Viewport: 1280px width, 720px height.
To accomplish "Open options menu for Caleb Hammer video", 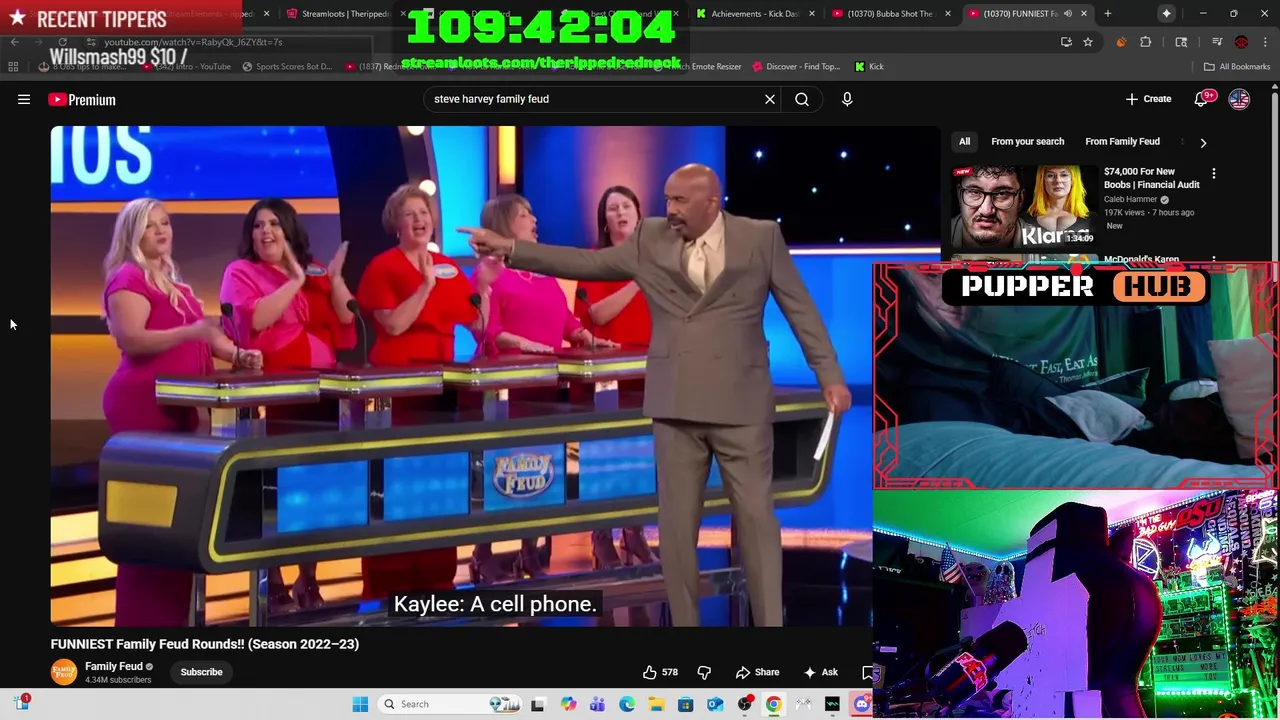I will tap(1214, 174).
